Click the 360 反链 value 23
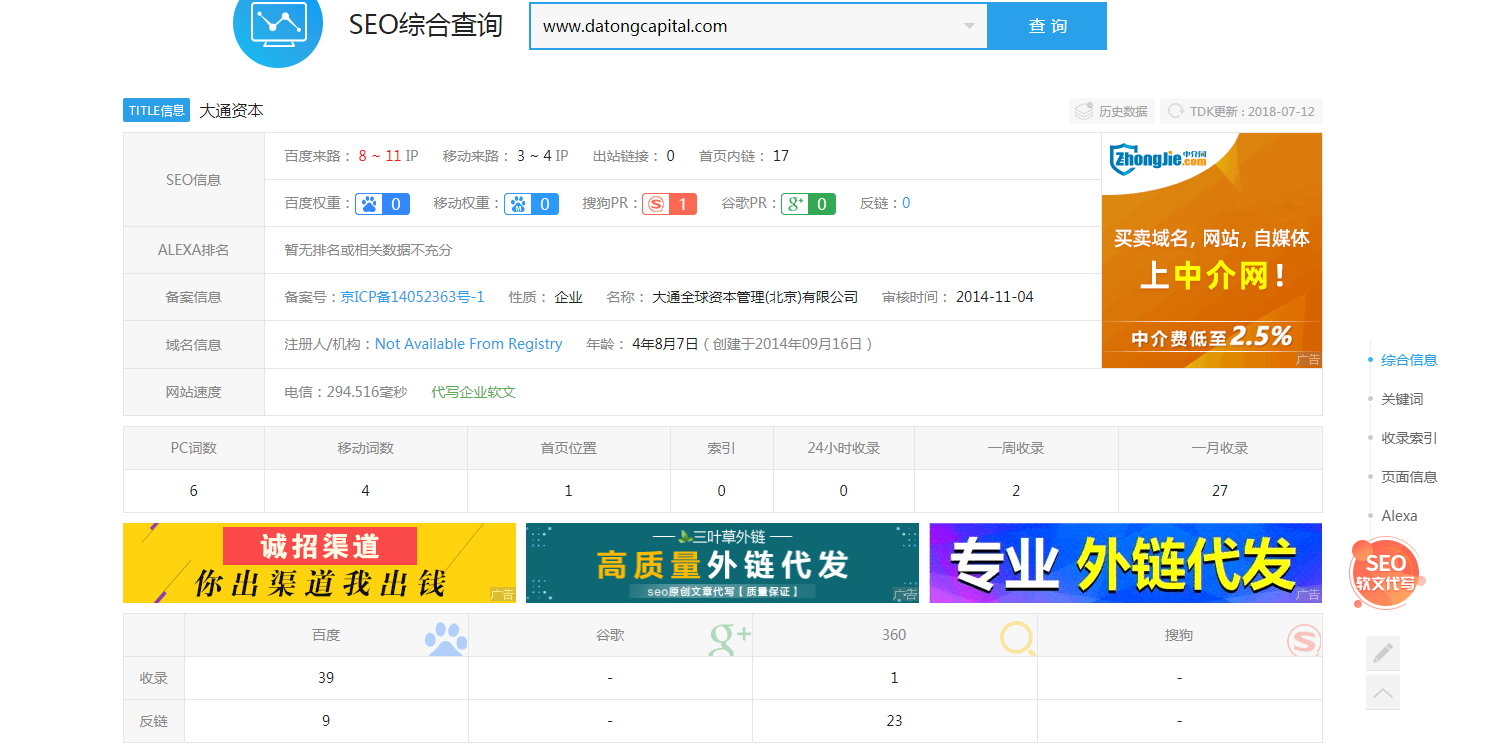Image resolution: width=1494 pixels, height=755 pixels. [x=894, y=720]
